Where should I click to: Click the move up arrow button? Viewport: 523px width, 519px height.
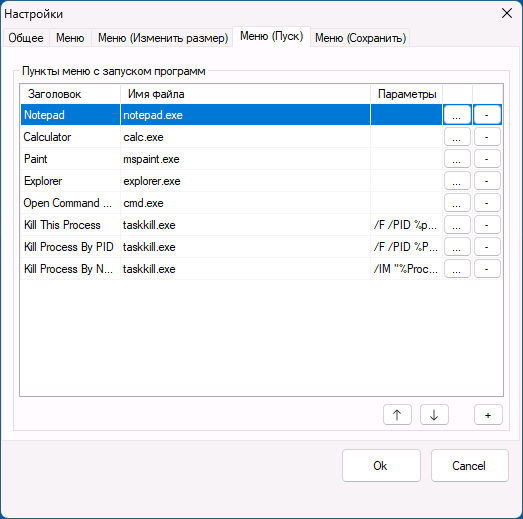click(x=397, y=415)
